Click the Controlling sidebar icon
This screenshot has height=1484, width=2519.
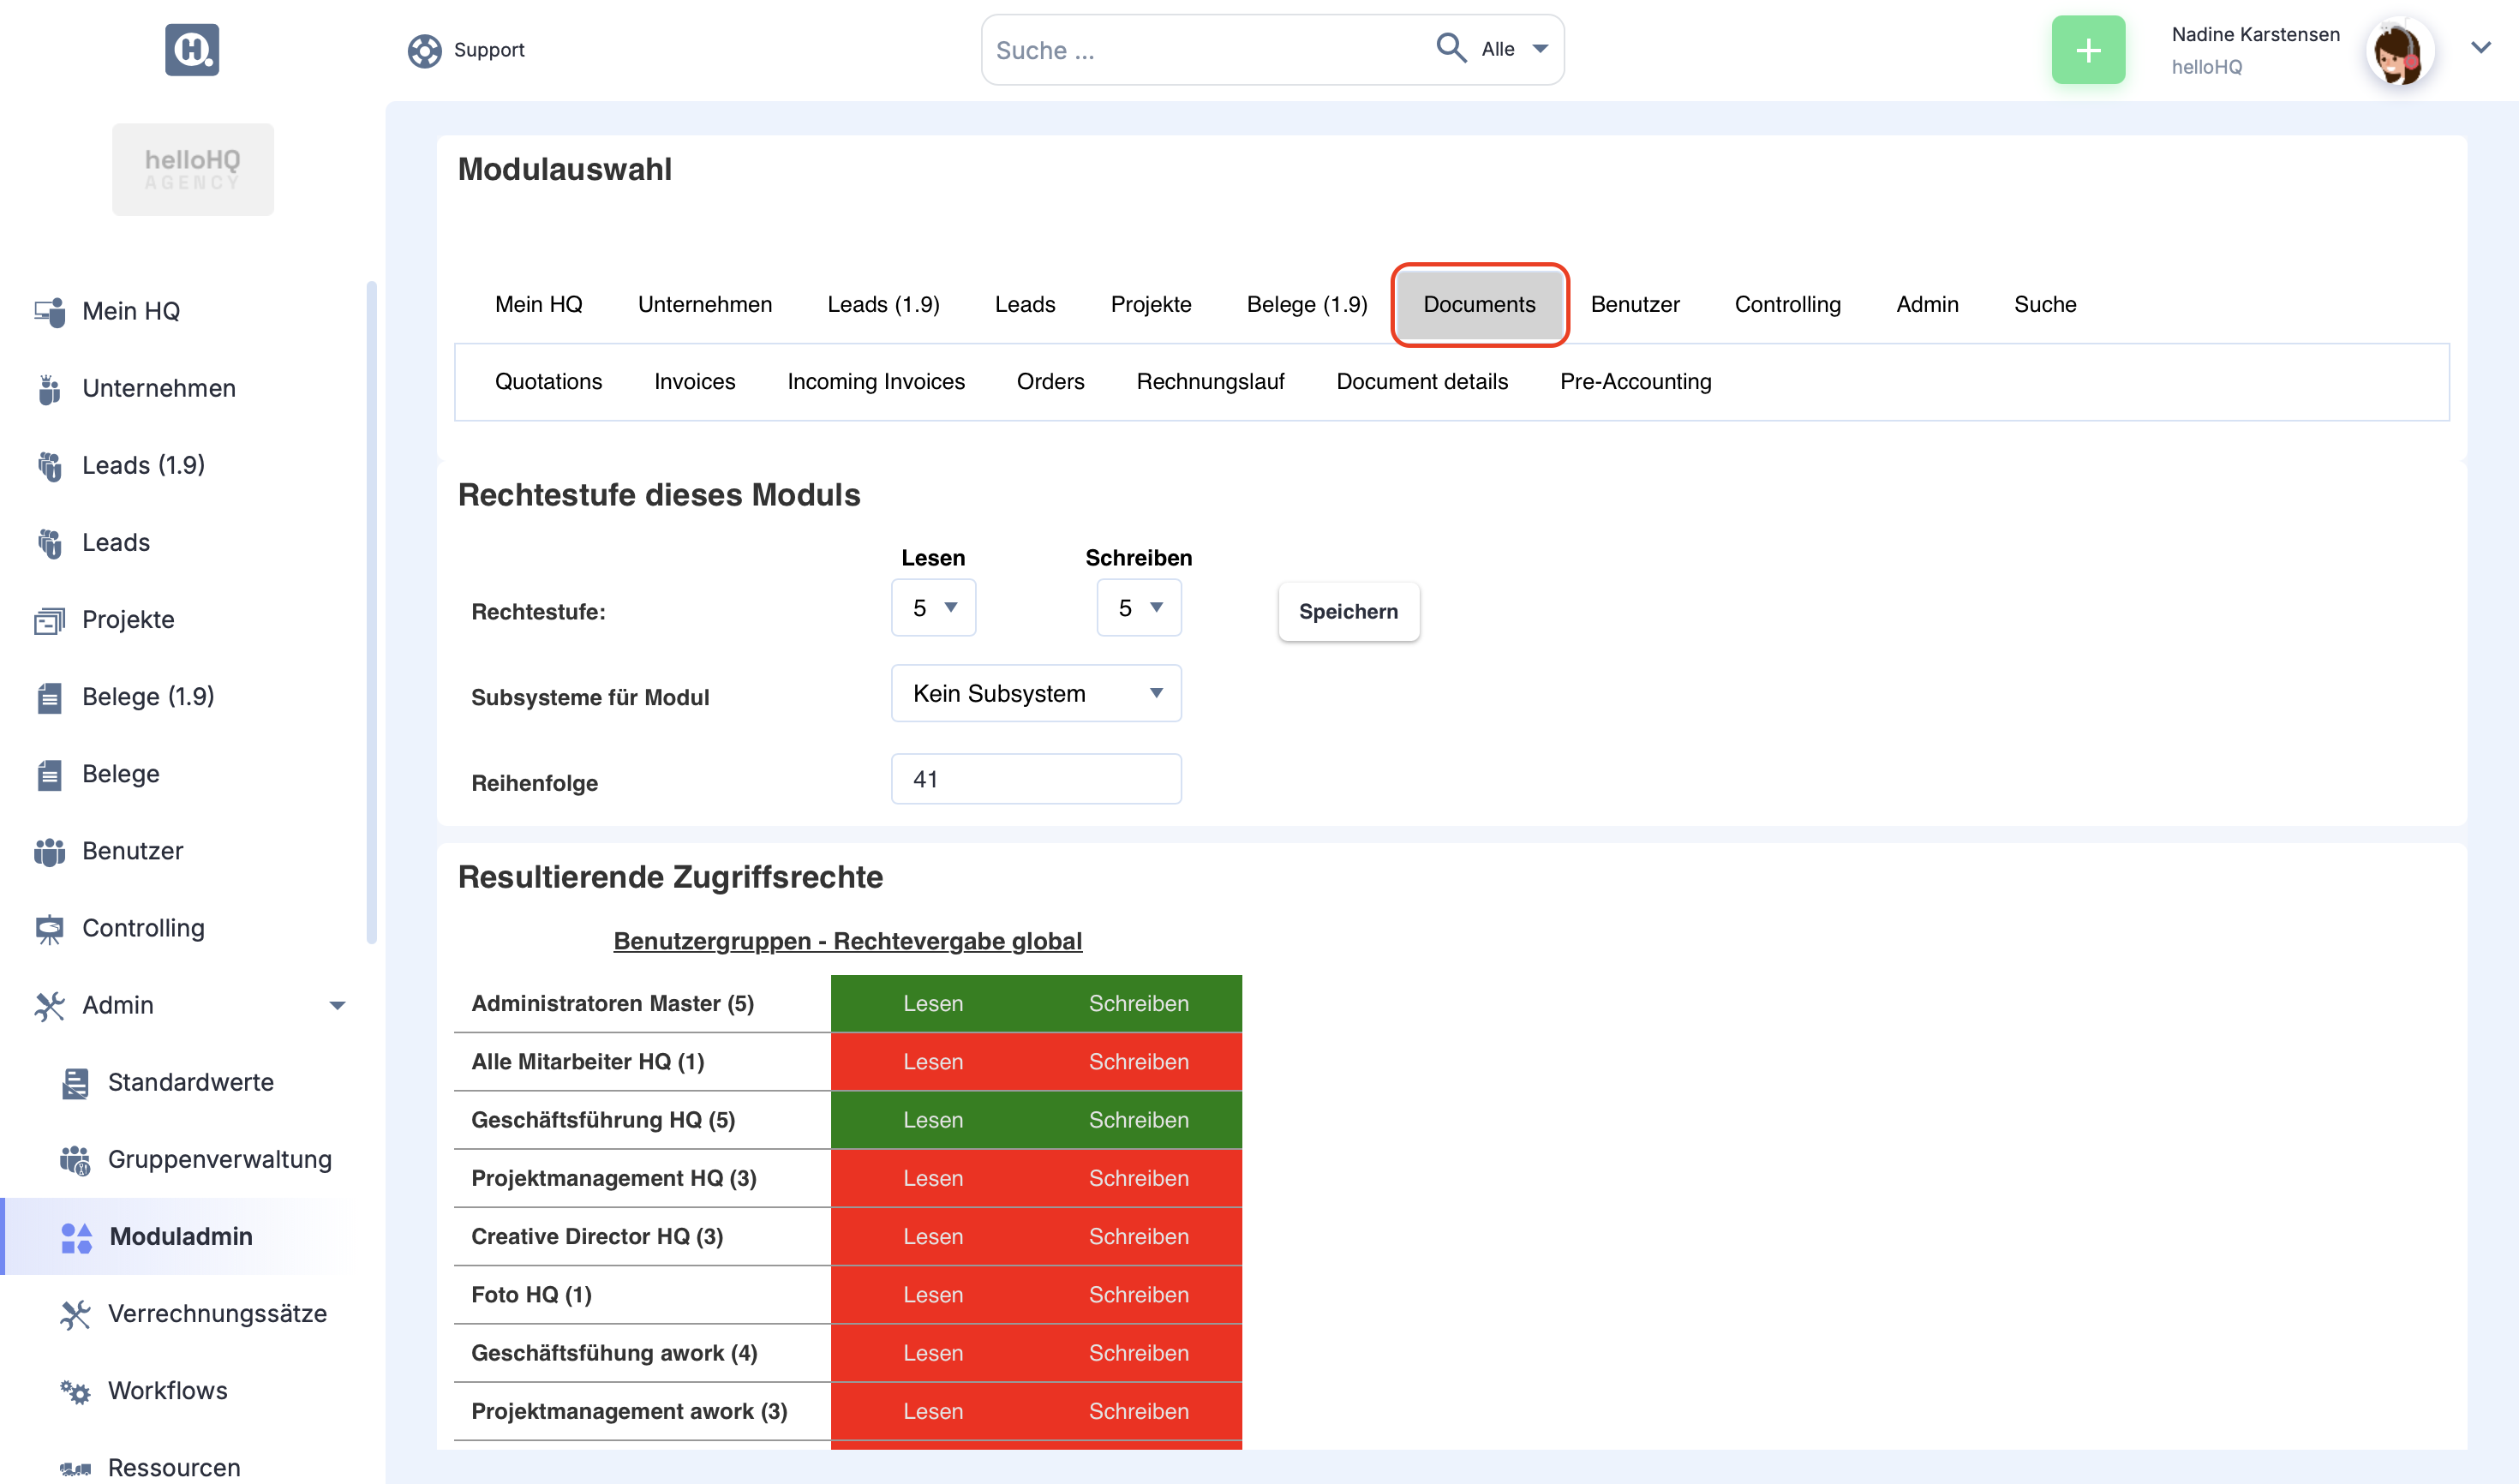coord(49,928)
